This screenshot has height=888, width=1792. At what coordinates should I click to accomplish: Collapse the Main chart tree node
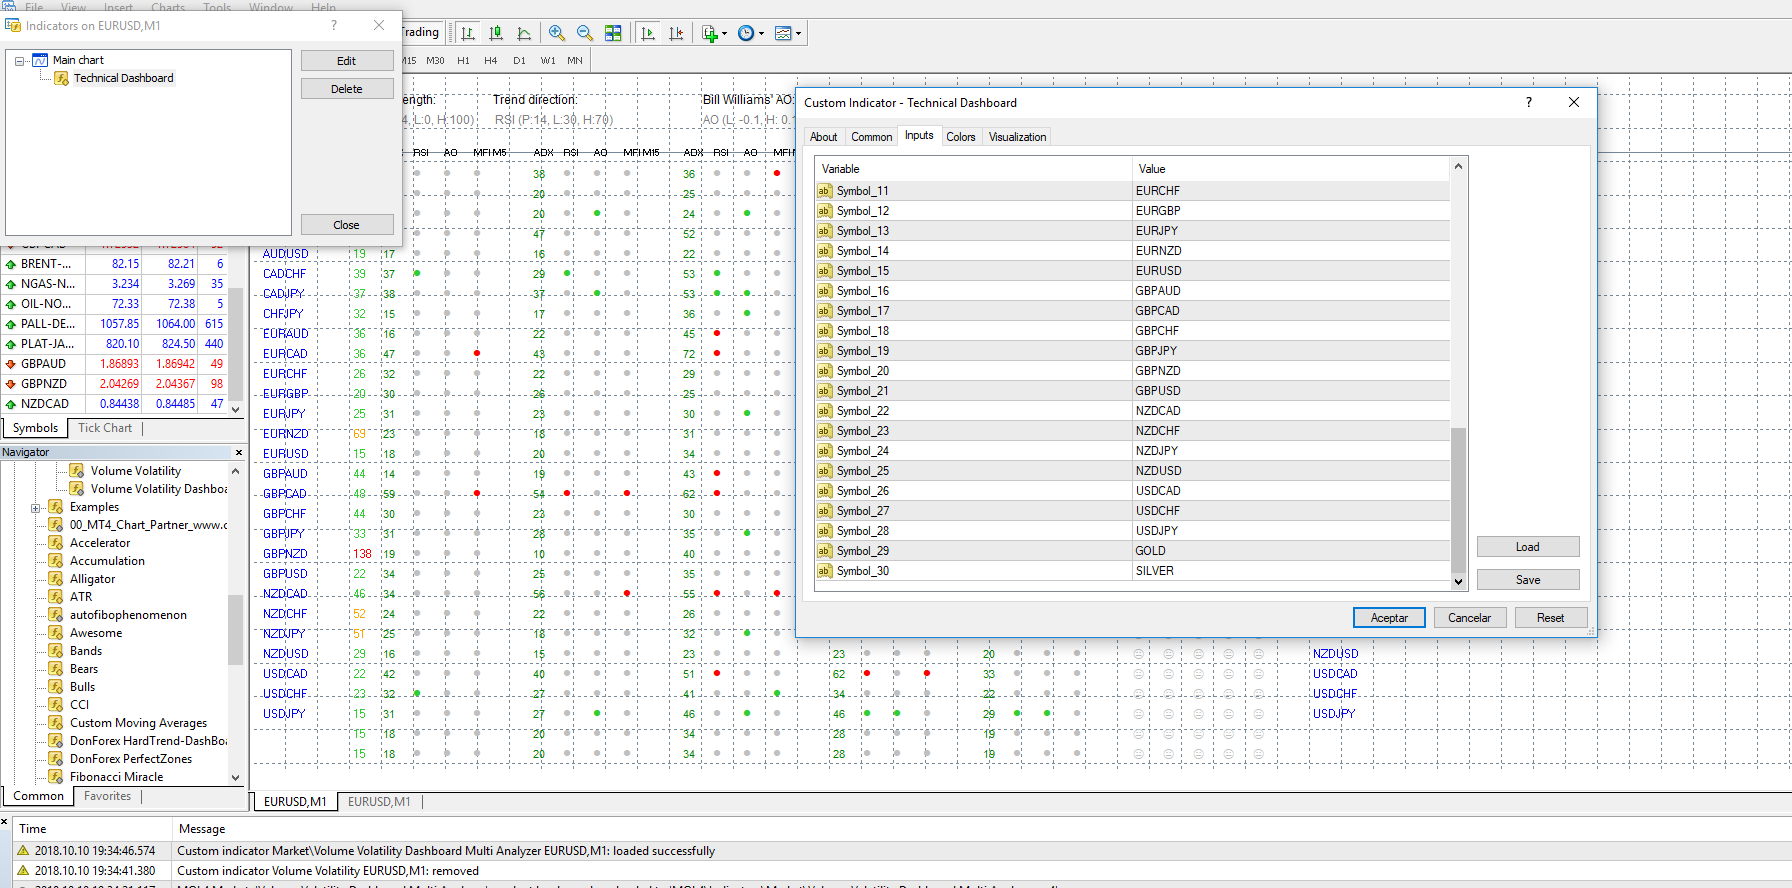(19, 61)
